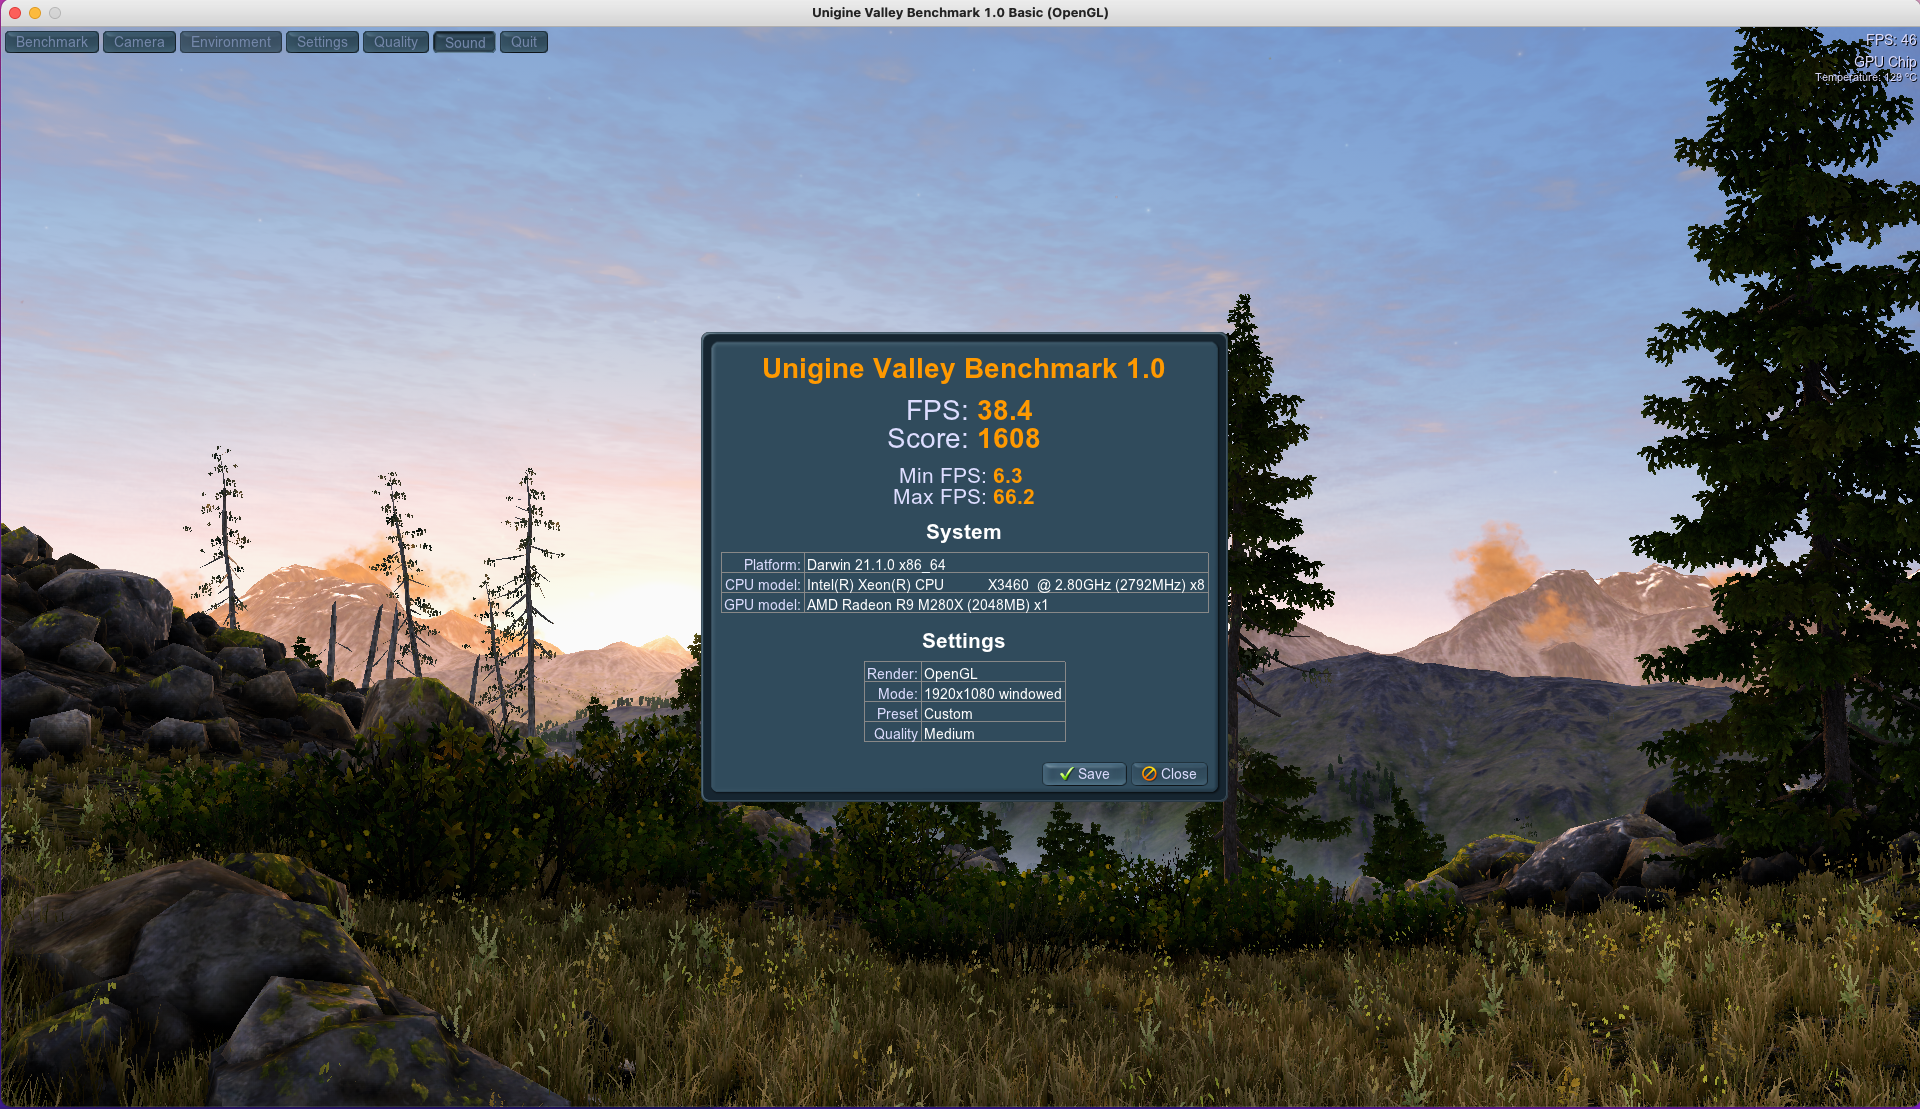The width and height of the screenshot is (1920, 1109).
Task: Click the yellow minimize window button
Action: 35,13
